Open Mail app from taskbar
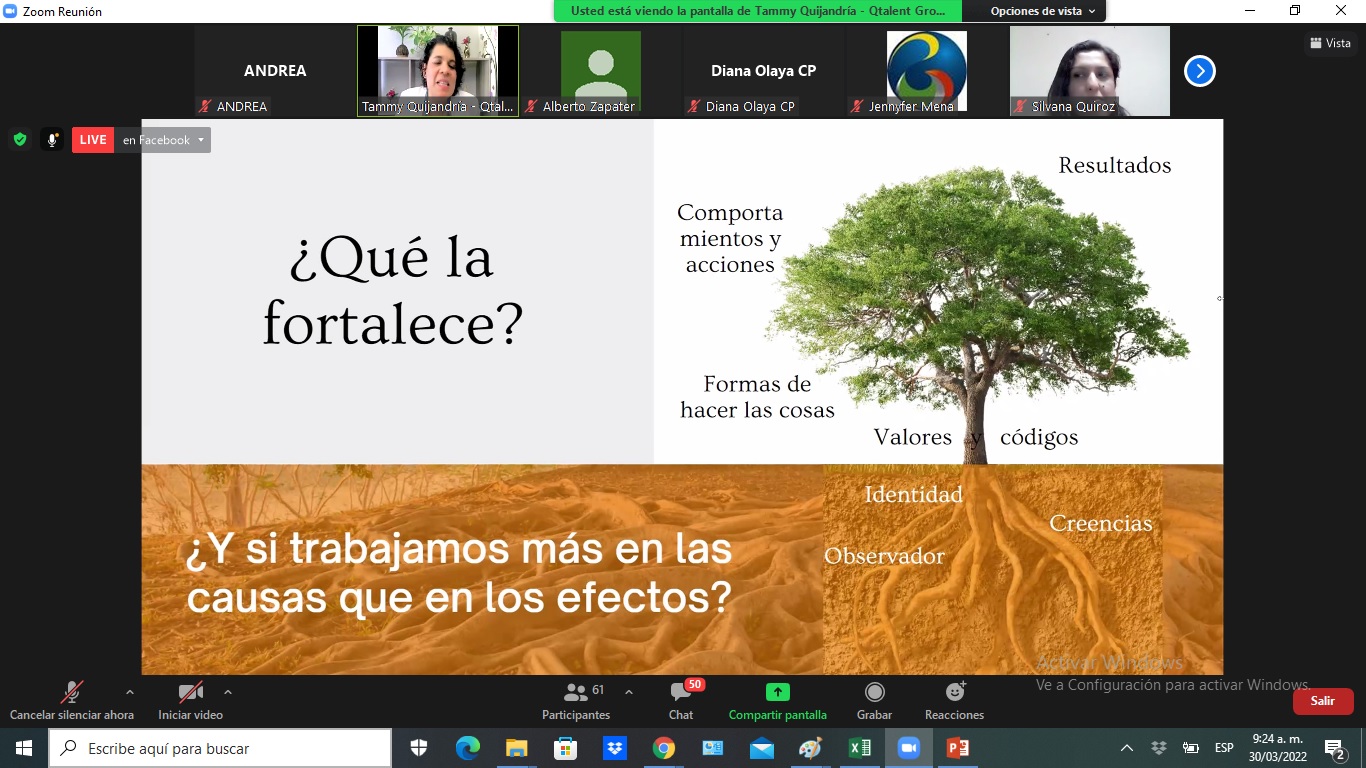1366x768 pixels. pos(761,748)
